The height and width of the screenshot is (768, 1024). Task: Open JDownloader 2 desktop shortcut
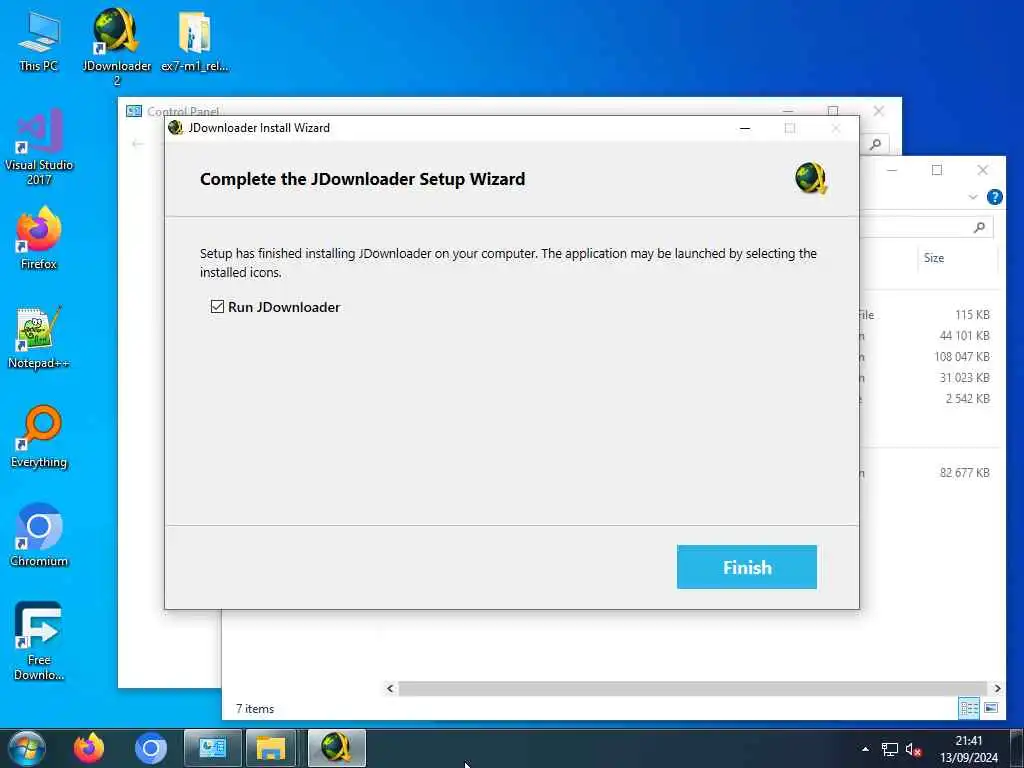pyautogui.click(x=116, y=47)
